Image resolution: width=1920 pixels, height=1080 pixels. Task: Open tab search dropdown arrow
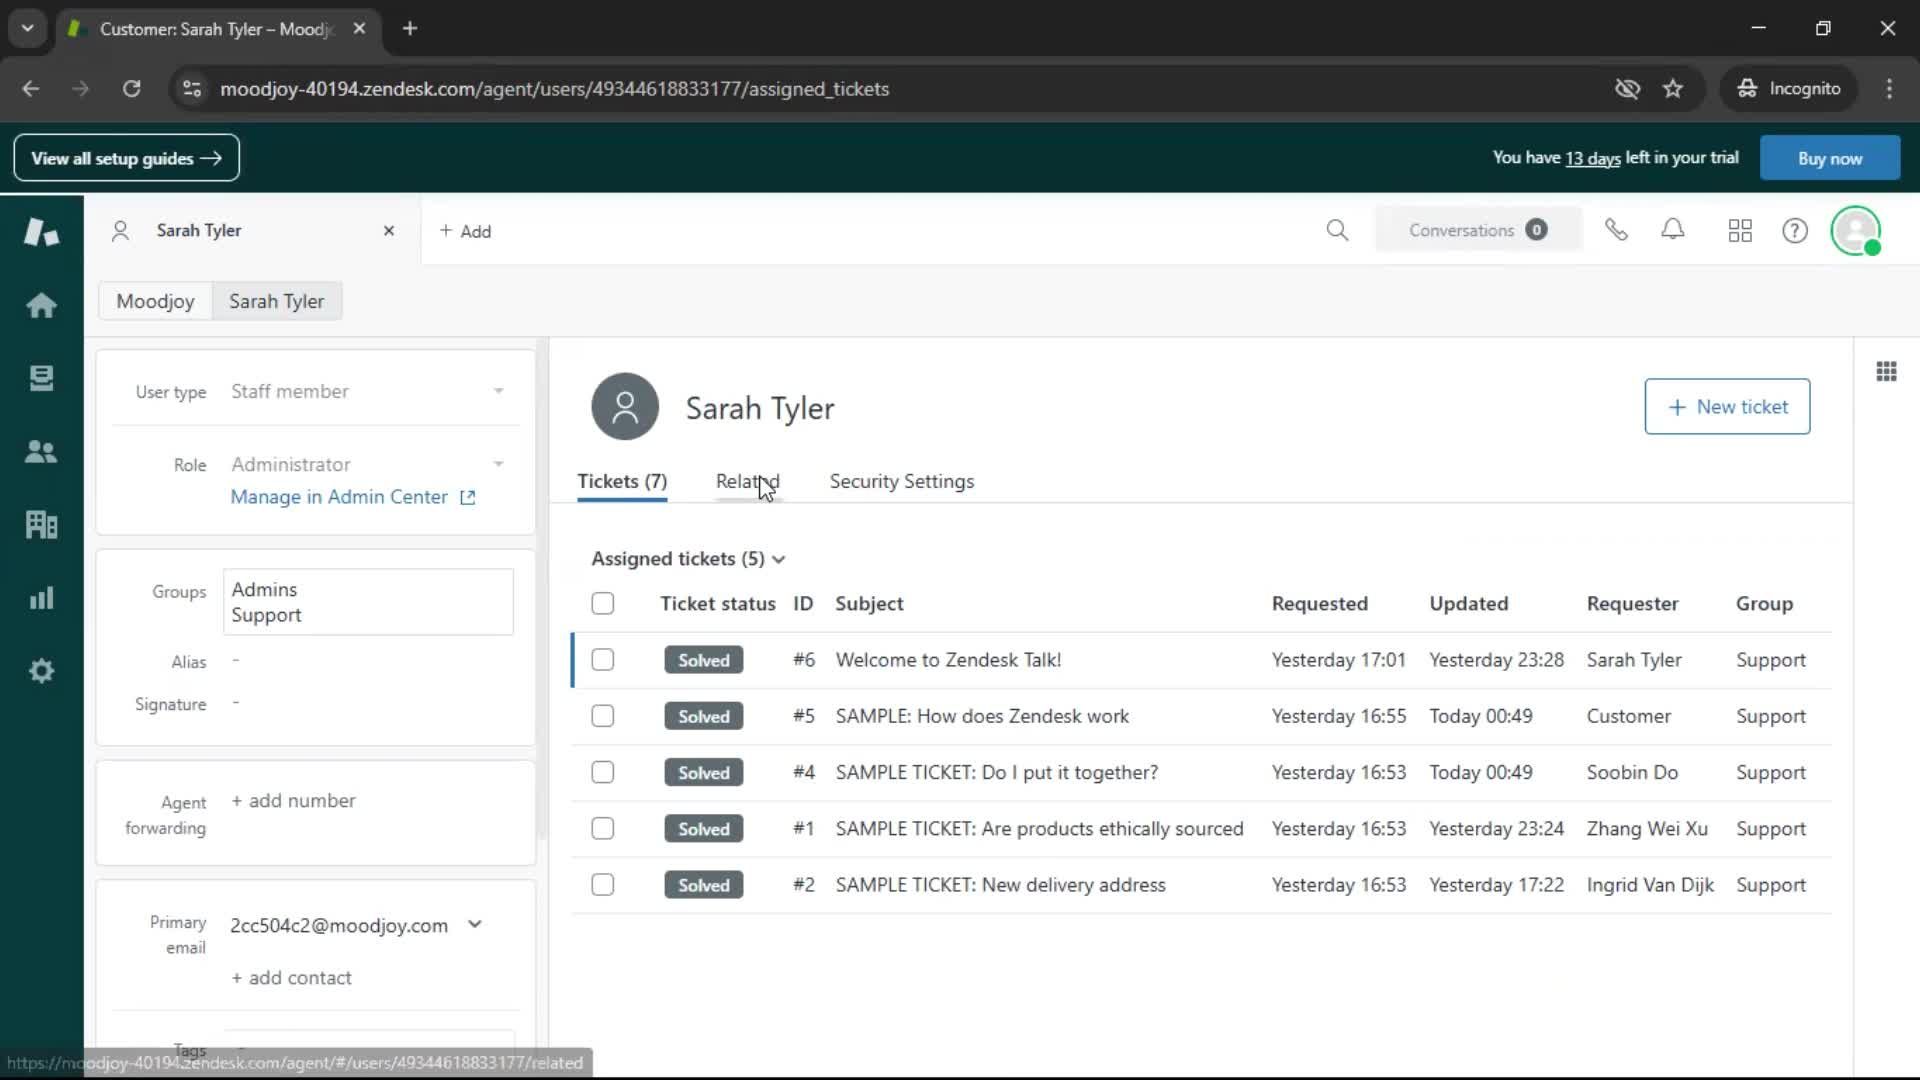(28, 29)
